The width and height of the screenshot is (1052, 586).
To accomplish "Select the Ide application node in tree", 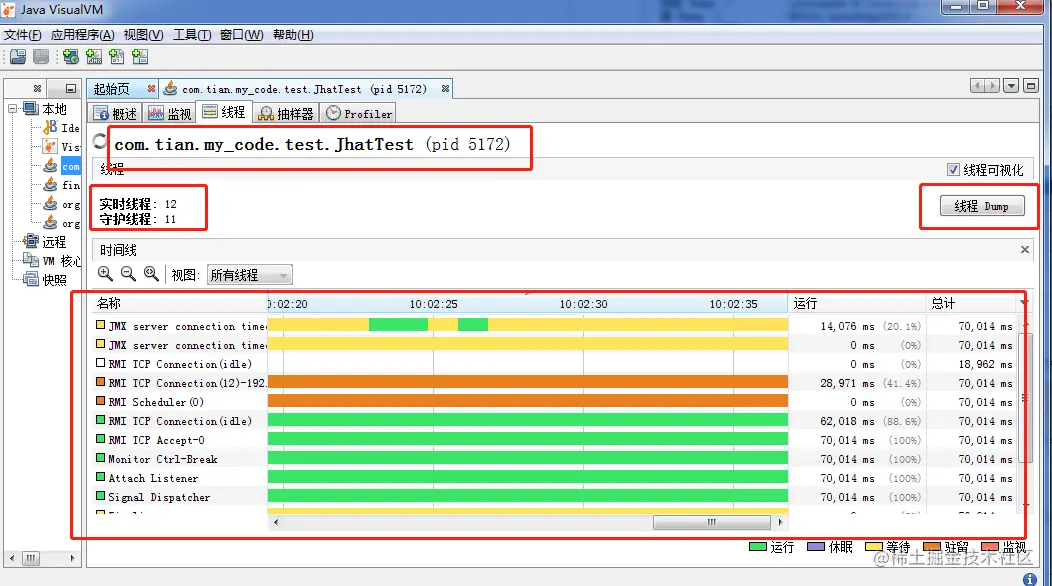I will (62, 128).
